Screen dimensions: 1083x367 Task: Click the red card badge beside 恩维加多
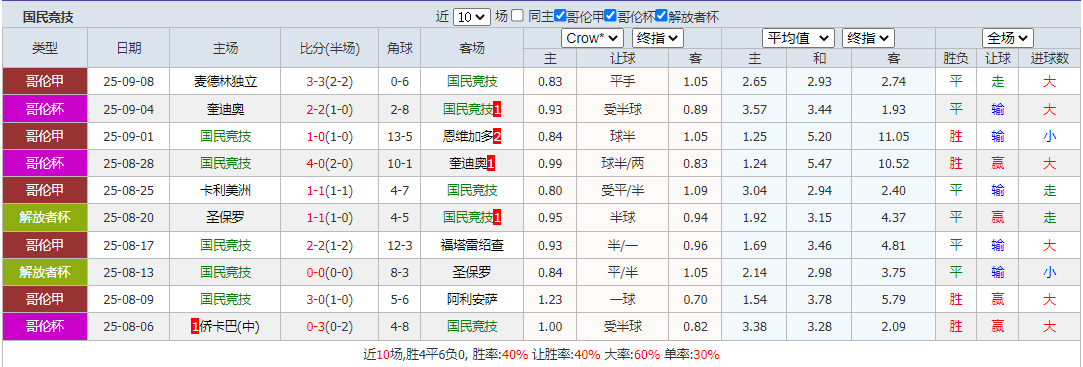coord(497,136)
